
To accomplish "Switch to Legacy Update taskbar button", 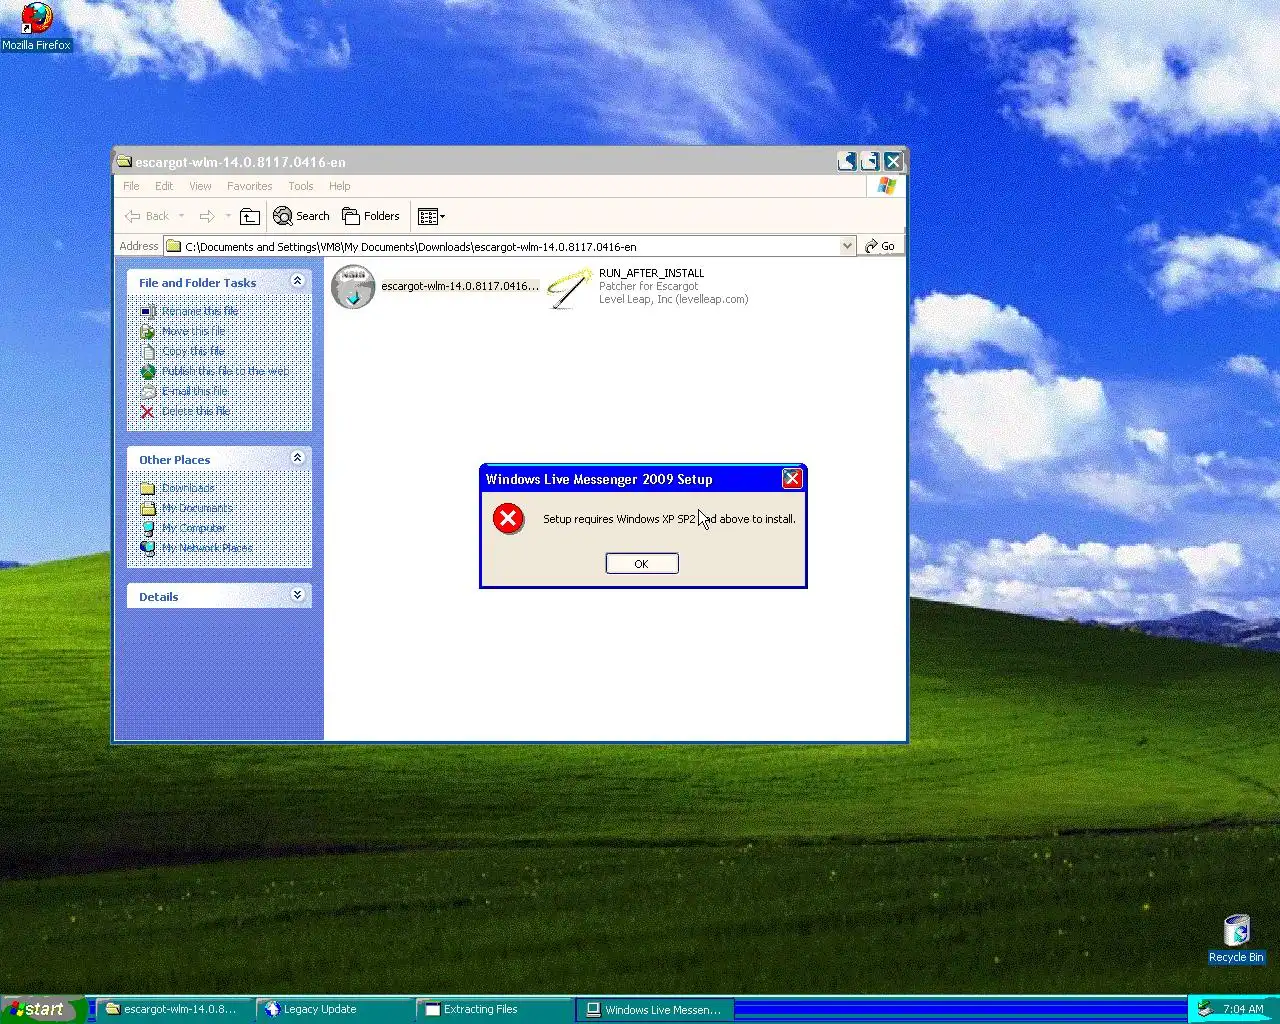I will point(333,1009).
